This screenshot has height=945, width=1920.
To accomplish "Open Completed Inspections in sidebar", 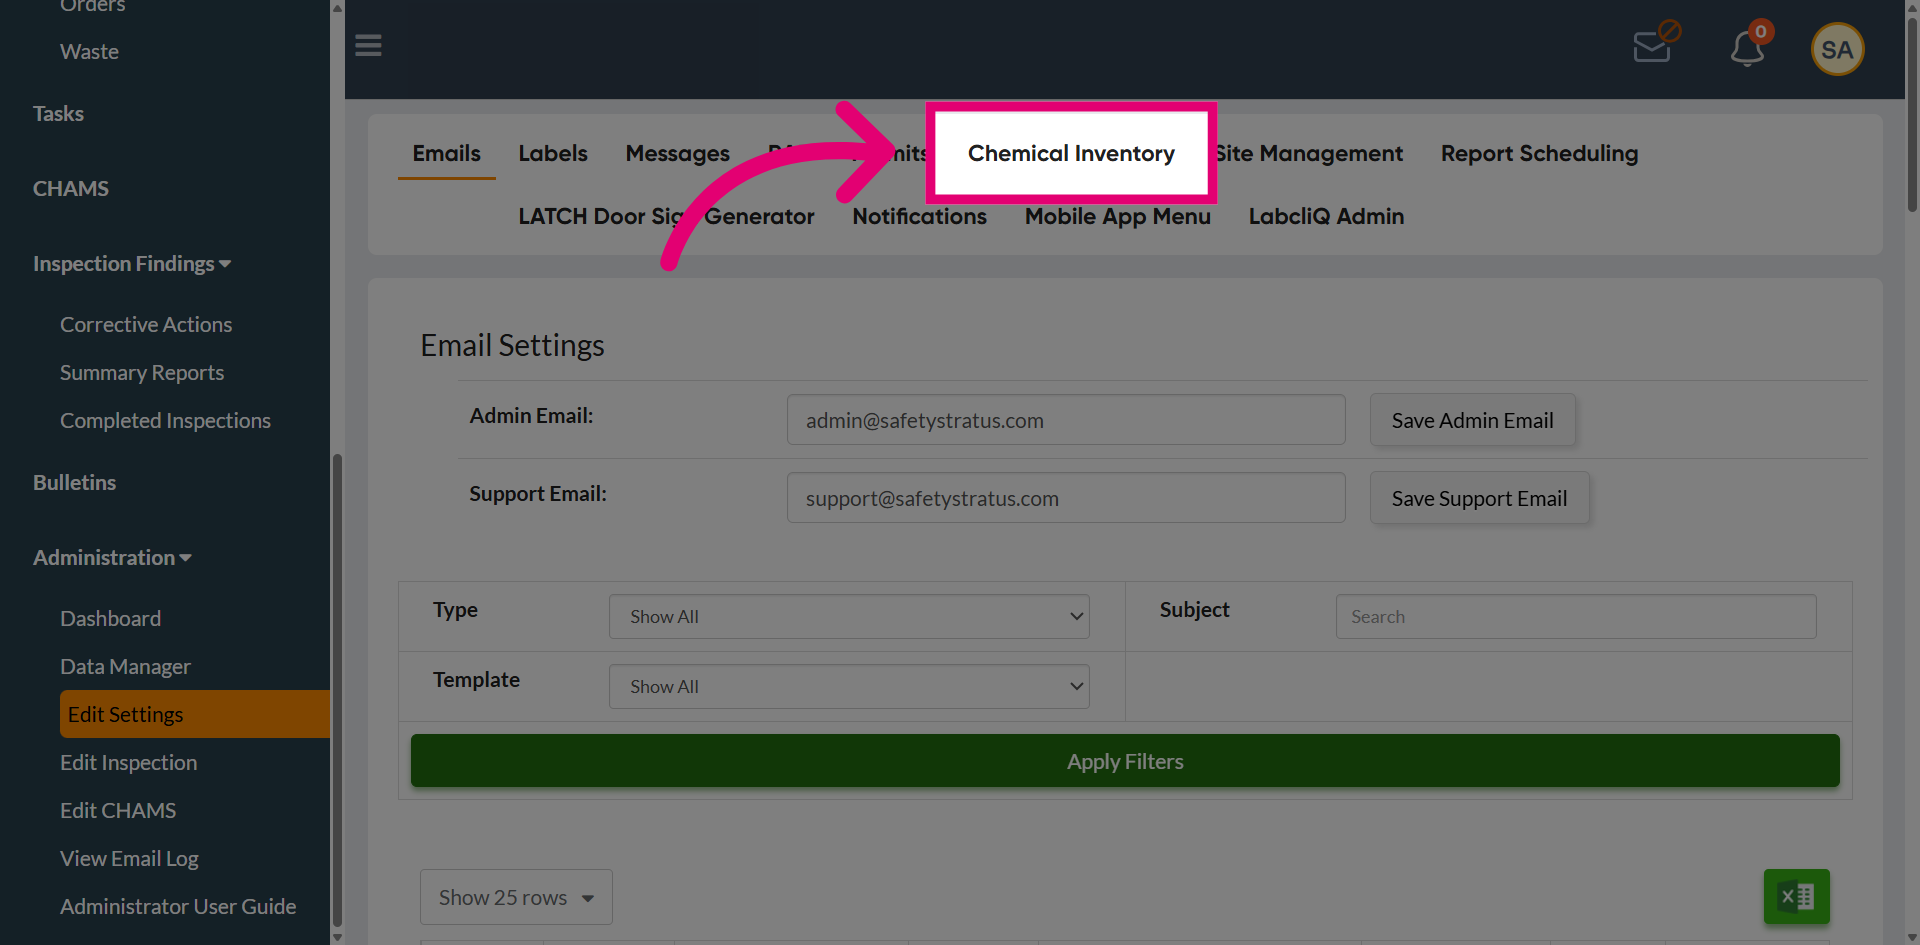I will [x=165, y=421].
